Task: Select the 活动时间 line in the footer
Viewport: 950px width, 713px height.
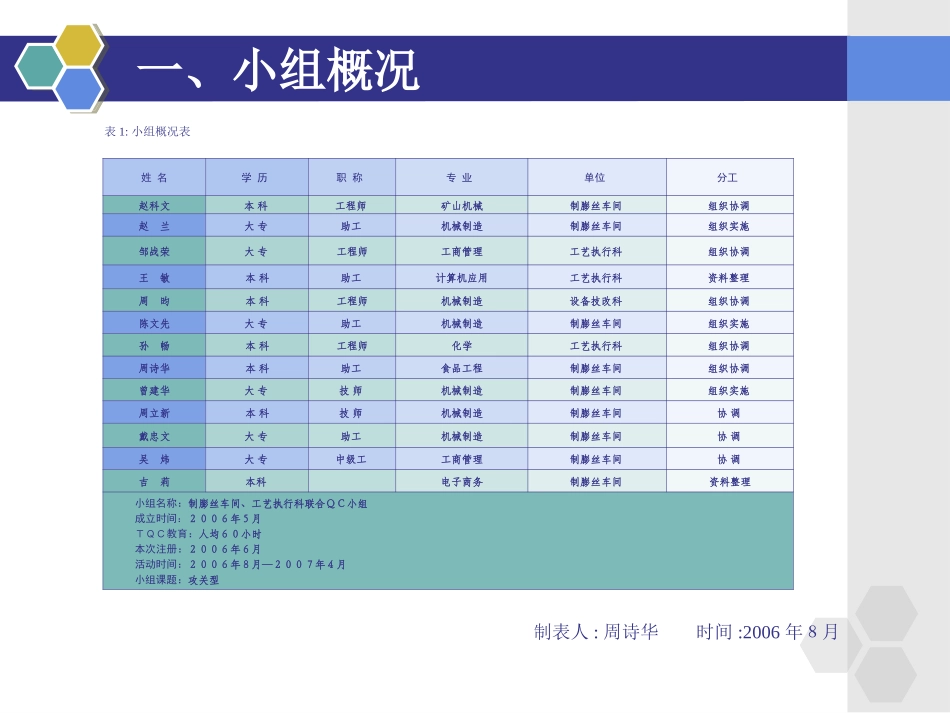Action: [240, 564]
